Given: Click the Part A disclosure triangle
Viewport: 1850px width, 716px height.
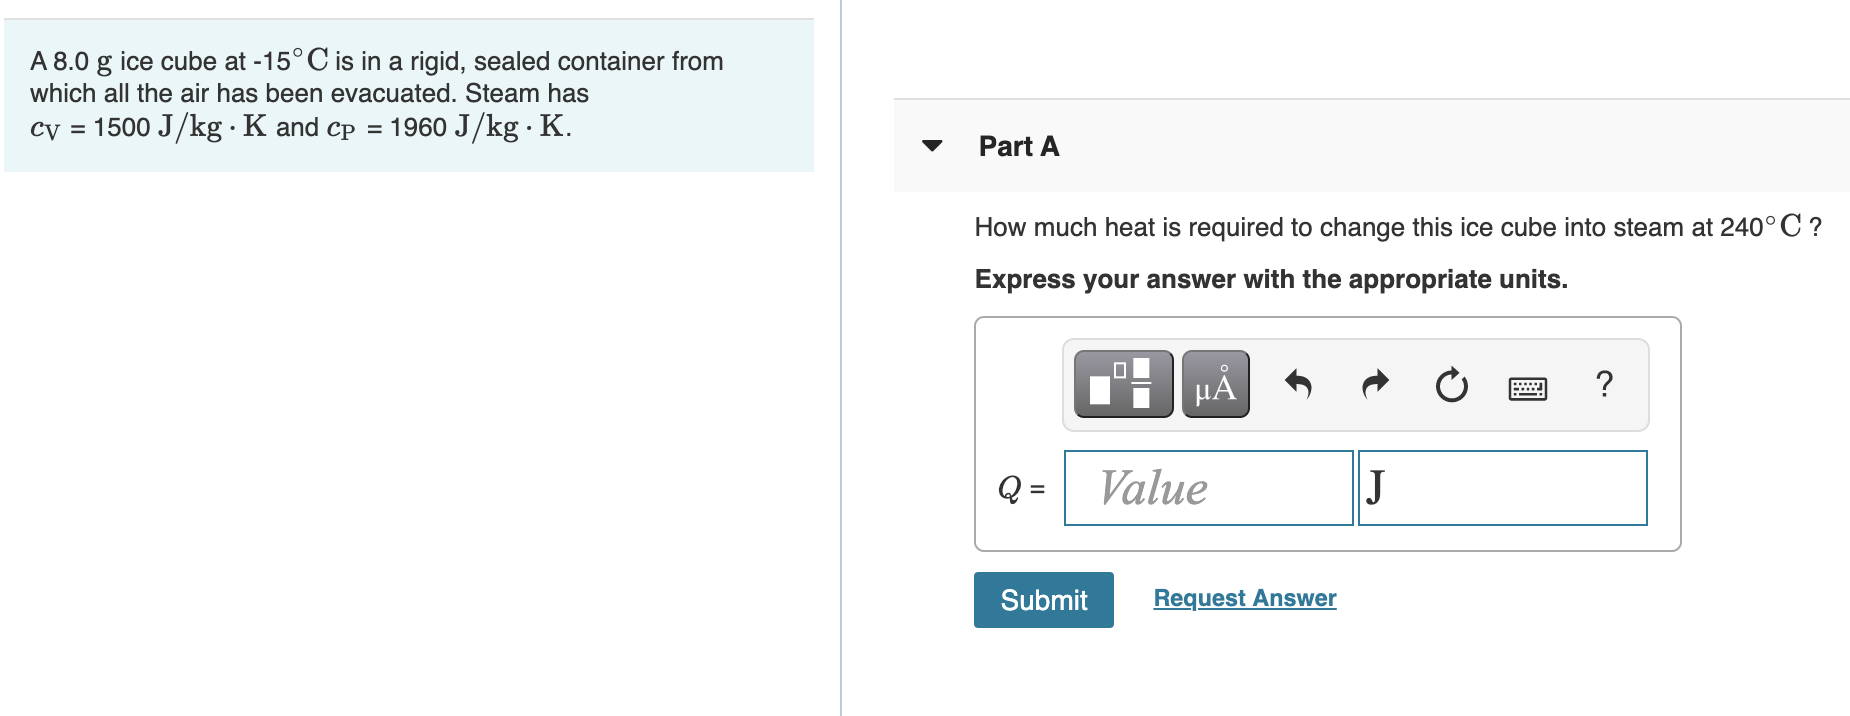Looking at the screenshot, I should pos(931,148).
